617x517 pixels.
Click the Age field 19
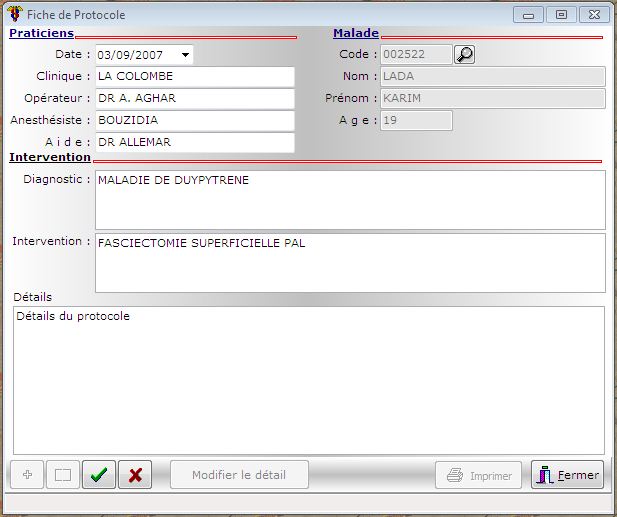[x=416, y=120]
